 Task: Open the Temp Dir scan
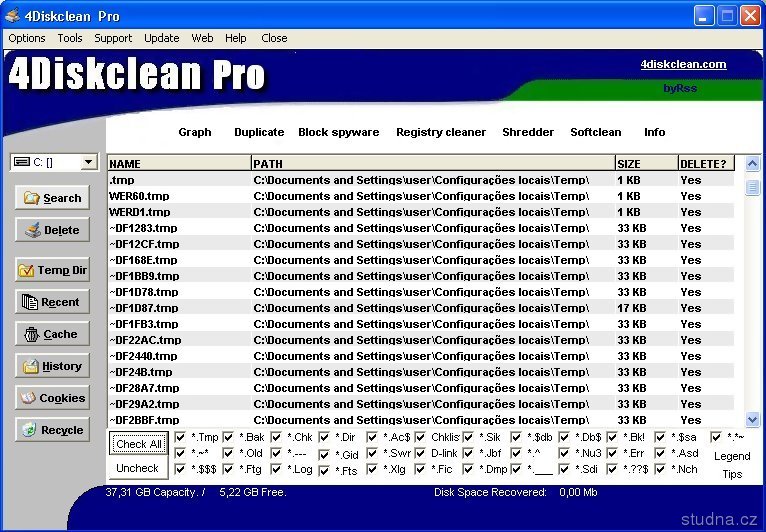click(52, 270)
